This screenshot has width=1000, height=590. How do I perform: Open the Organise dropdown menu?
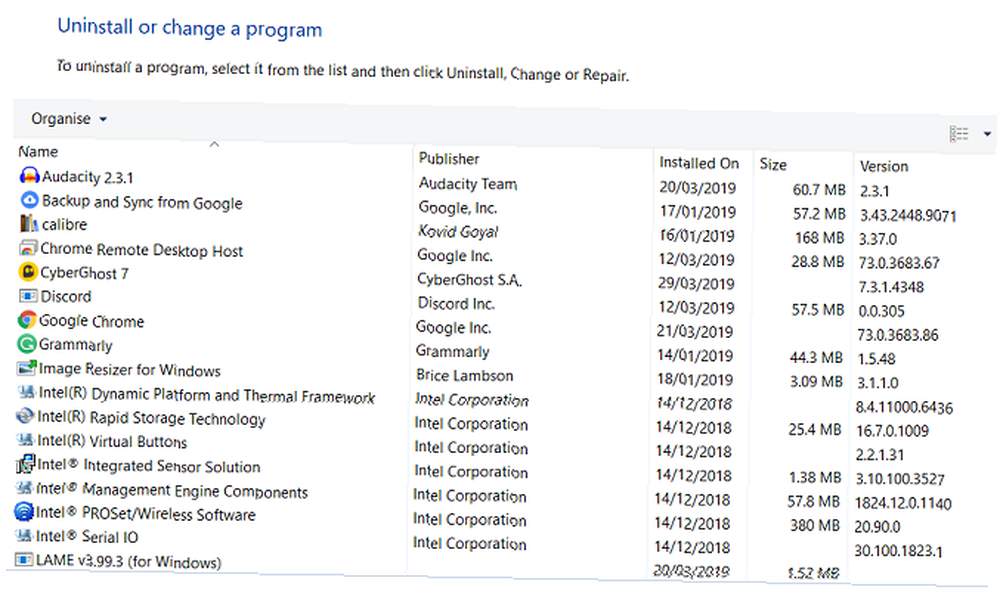tap(69, 119)
